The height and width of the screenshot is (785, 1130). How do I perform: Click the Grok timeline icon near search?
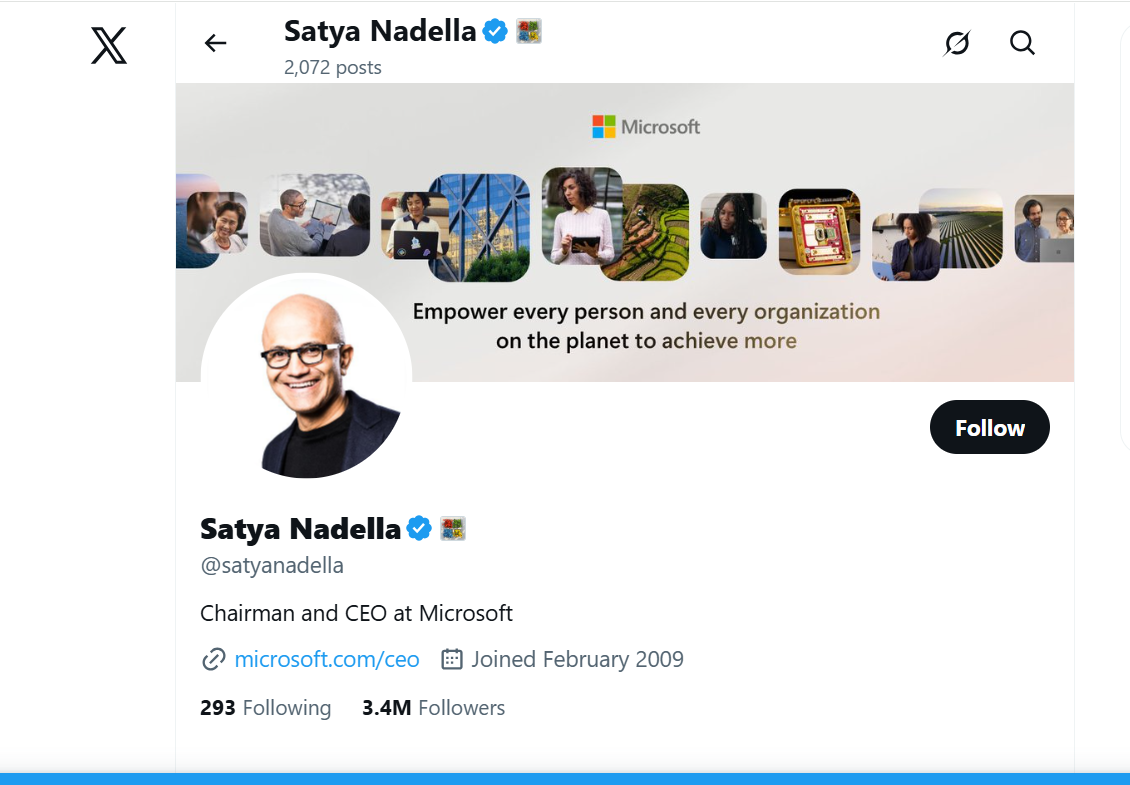click(957, 43)
